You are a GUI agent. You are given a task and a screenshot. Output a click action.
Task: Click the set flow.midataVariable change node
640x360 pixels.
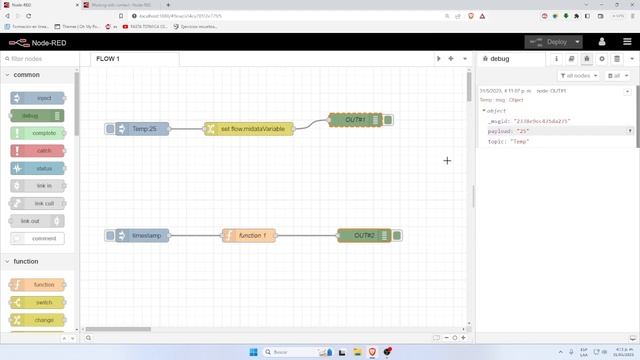(x=249, y=129)
